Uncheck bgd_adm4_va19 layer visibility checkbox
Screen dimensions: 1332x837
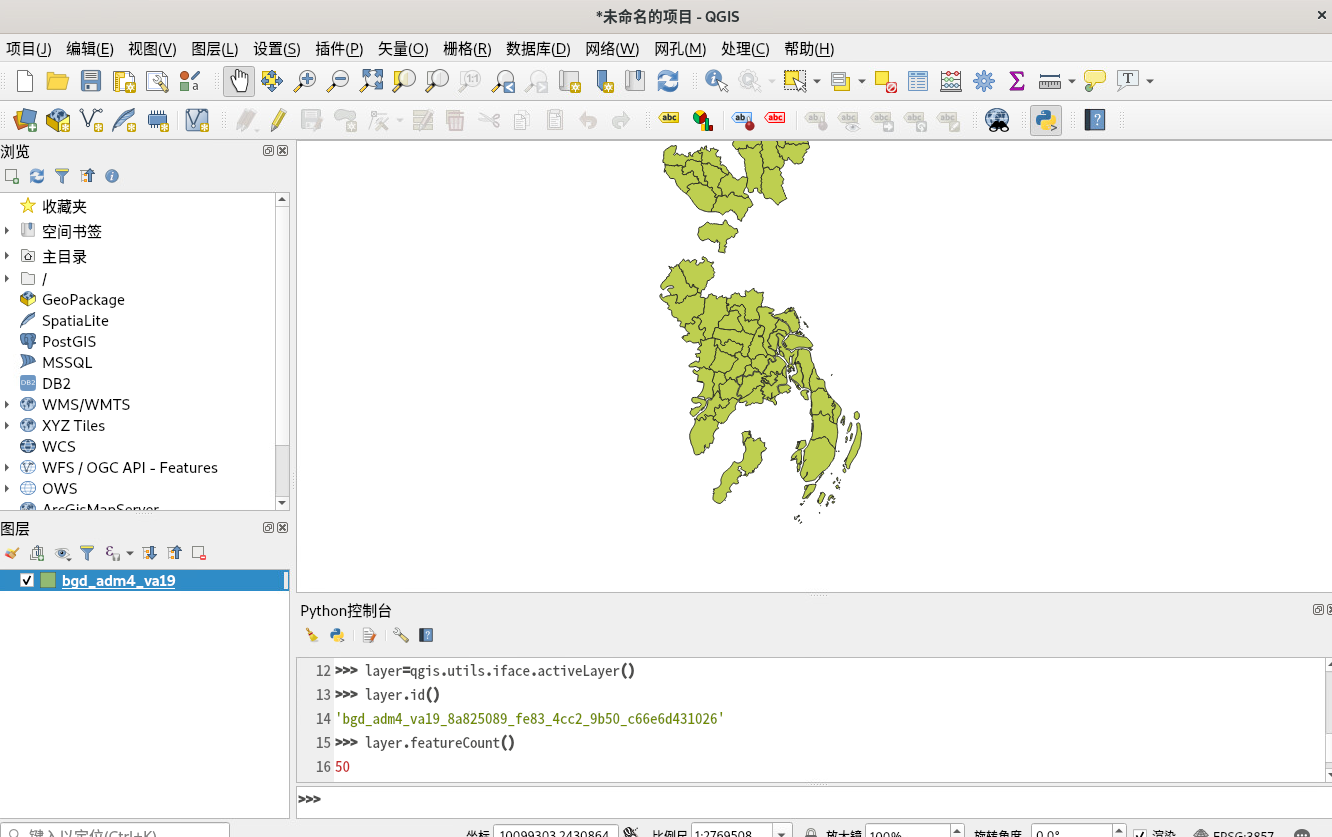pyautogui.click(x=27, y=581)
